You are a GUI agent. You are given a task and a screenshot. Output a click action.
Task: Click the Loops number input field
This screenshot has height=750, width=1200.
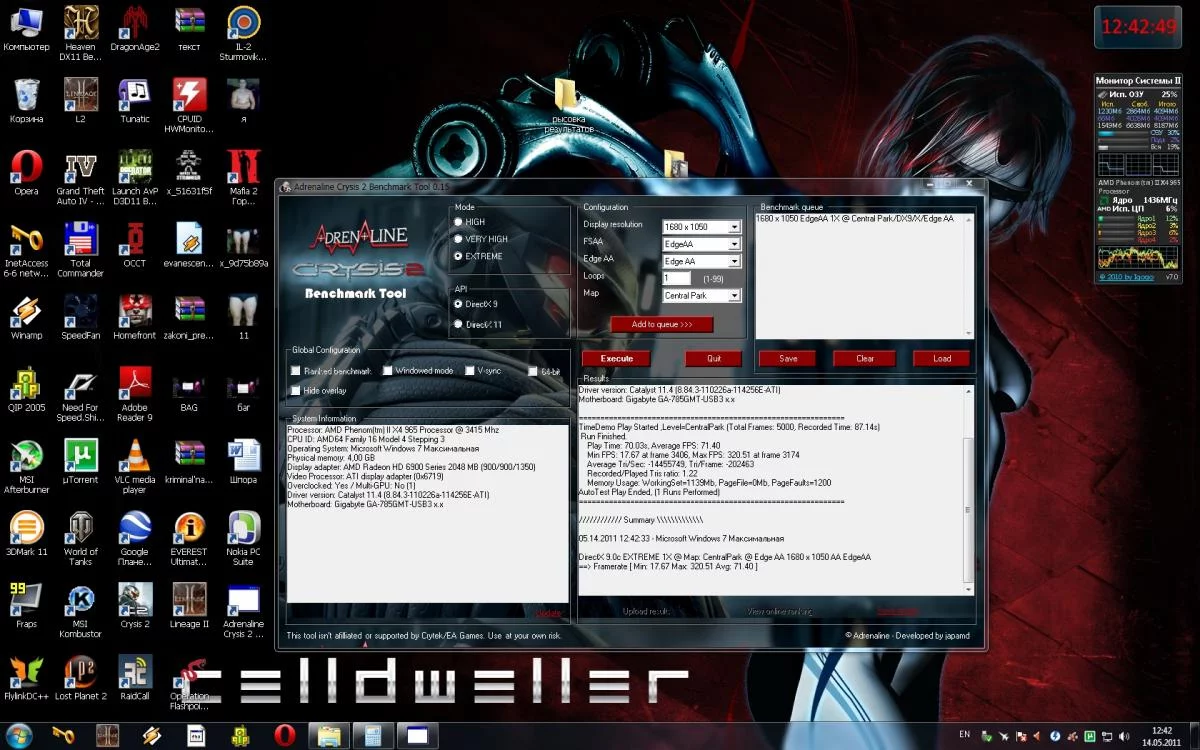(x=677, y=278)
